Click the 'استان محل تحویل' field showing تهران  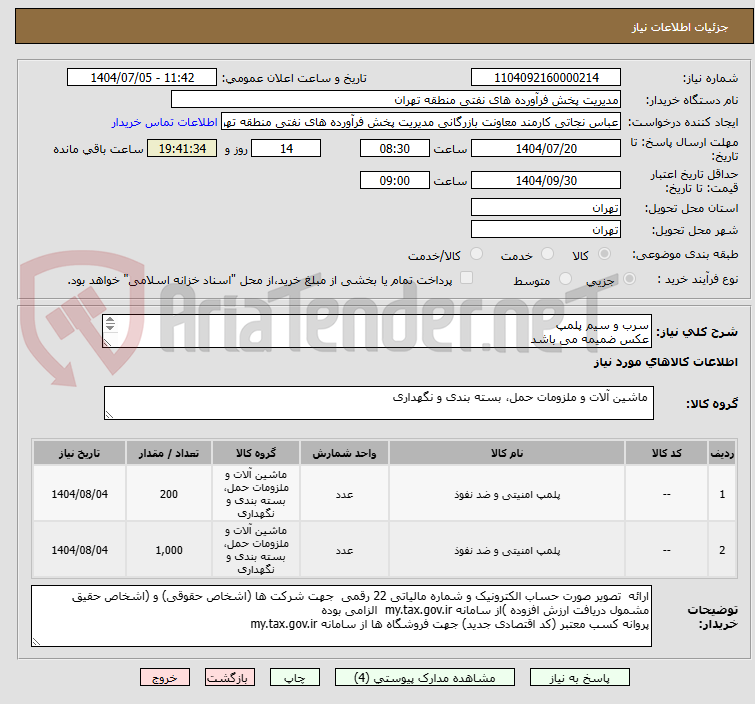[x=545, y=208]
